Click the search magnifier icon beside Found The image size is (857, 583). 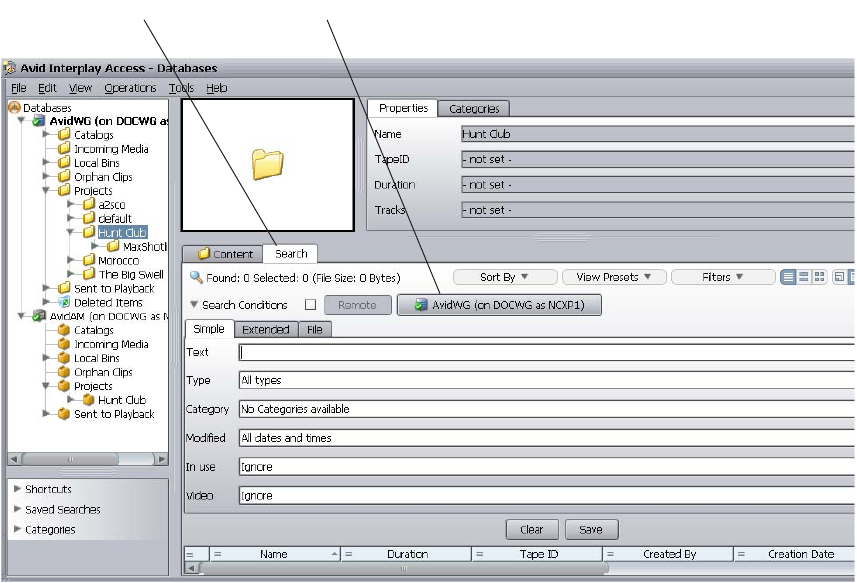(x=196, y=277)
